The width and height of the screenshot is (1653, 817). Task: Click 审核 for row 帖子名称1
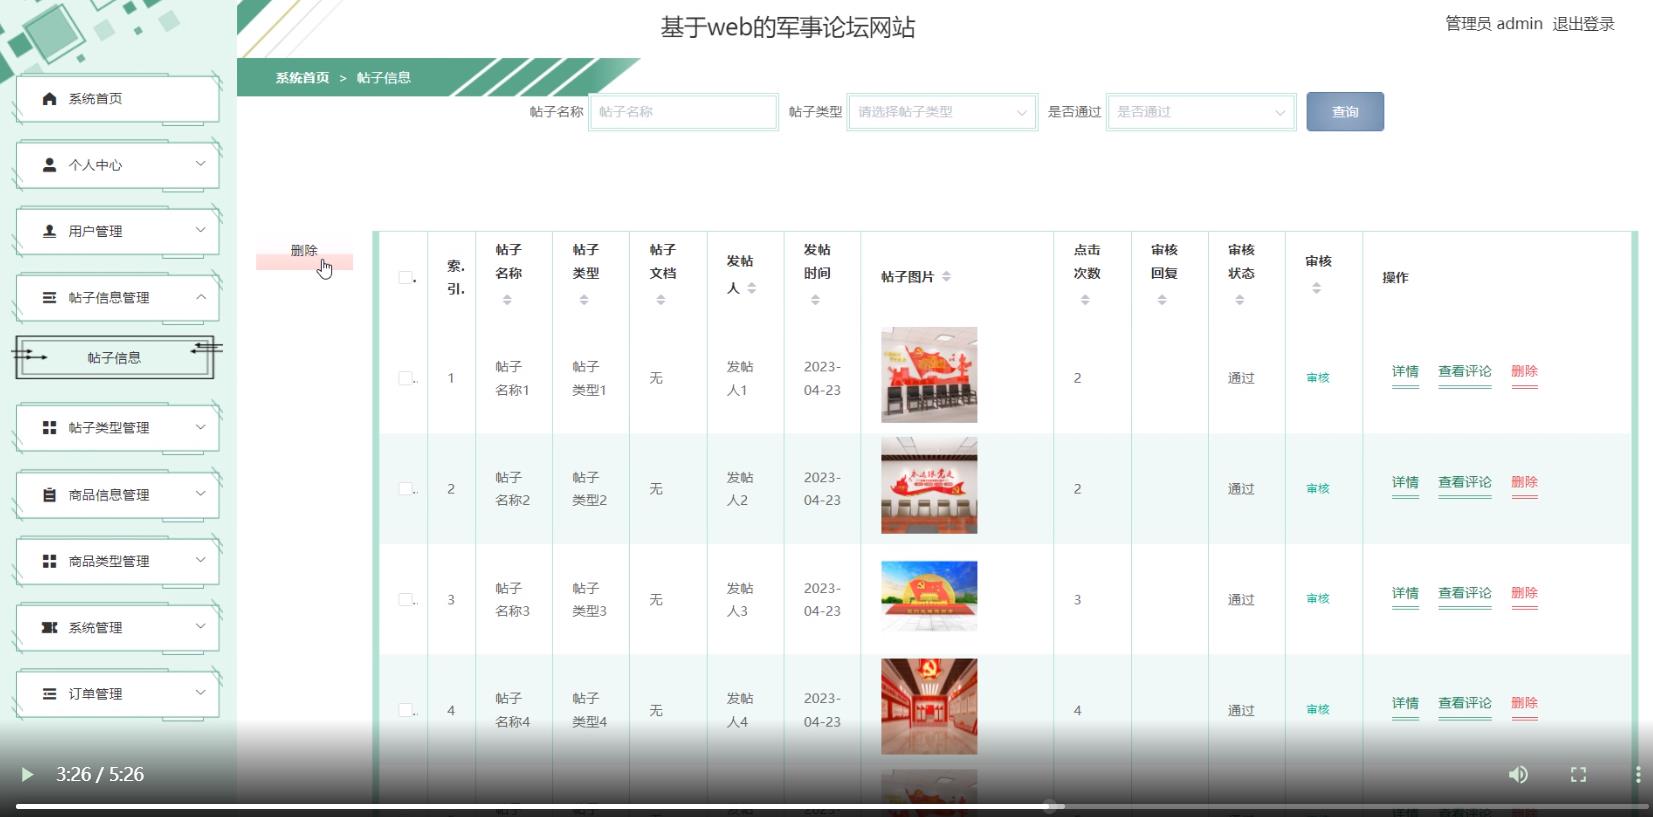[1317, 378]
